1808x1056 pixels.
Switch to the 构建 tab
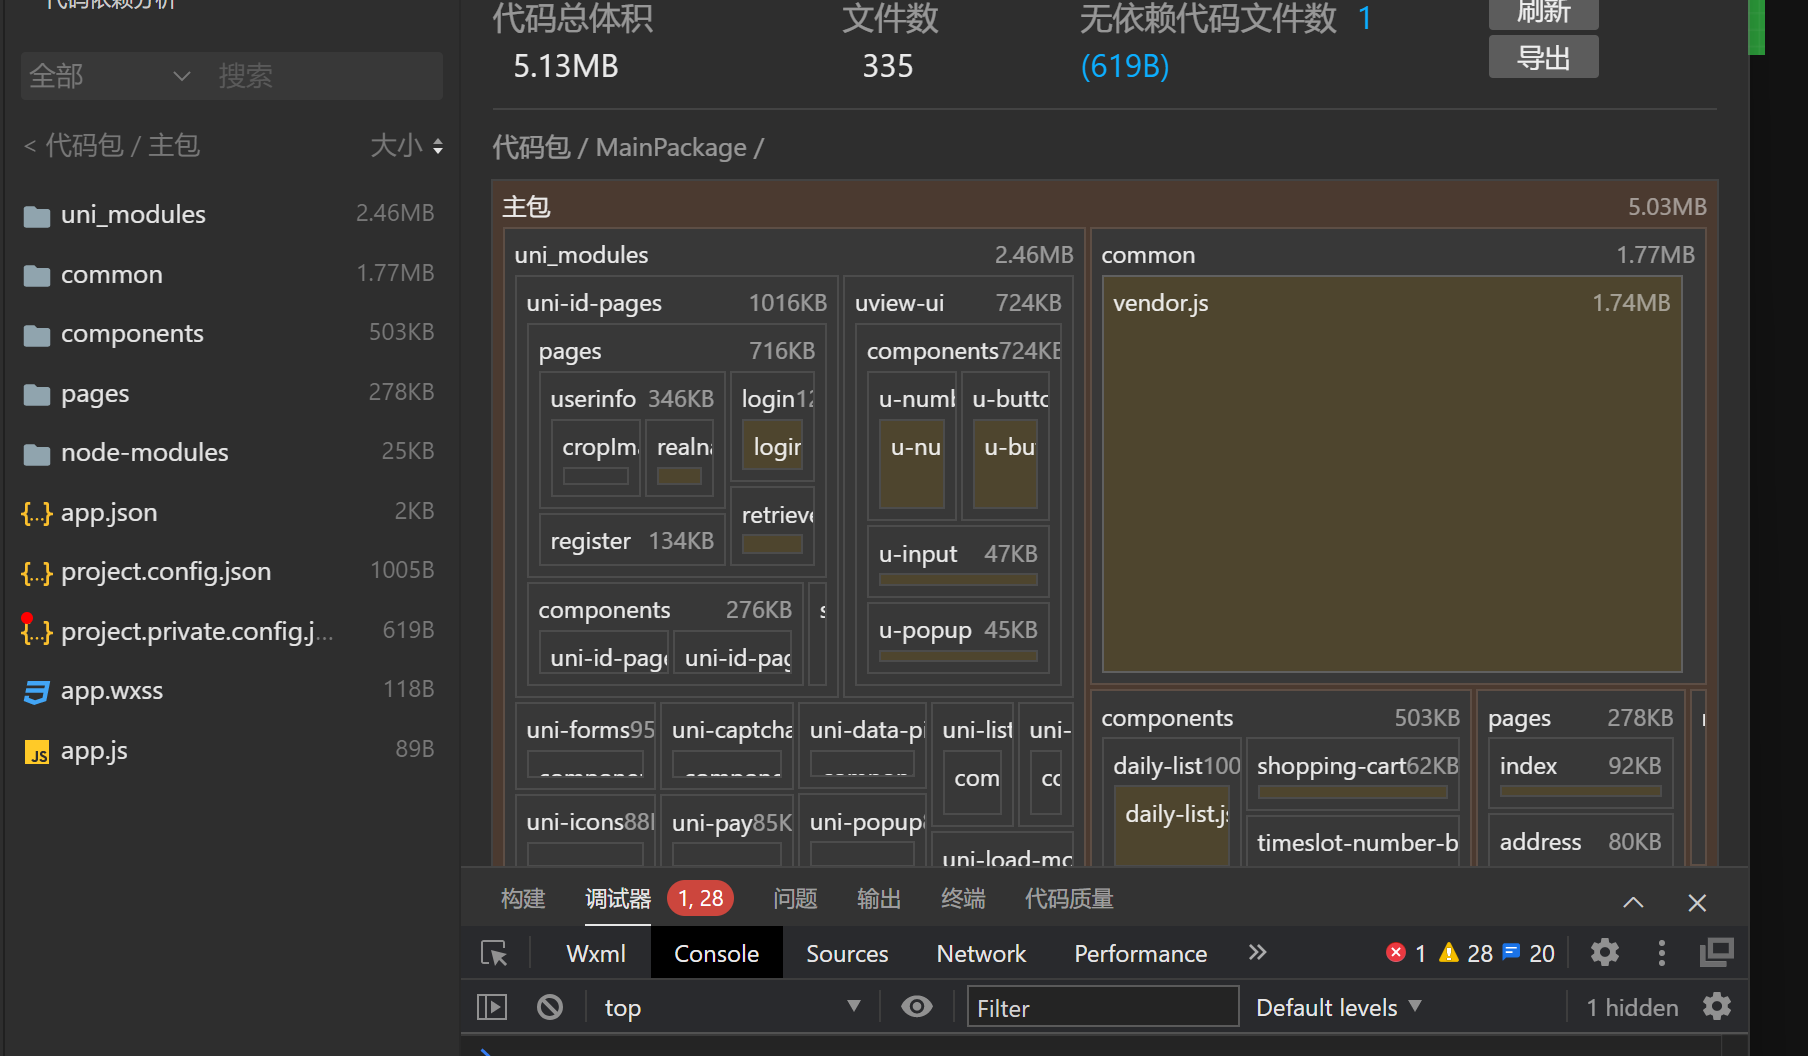click(523, 899)
